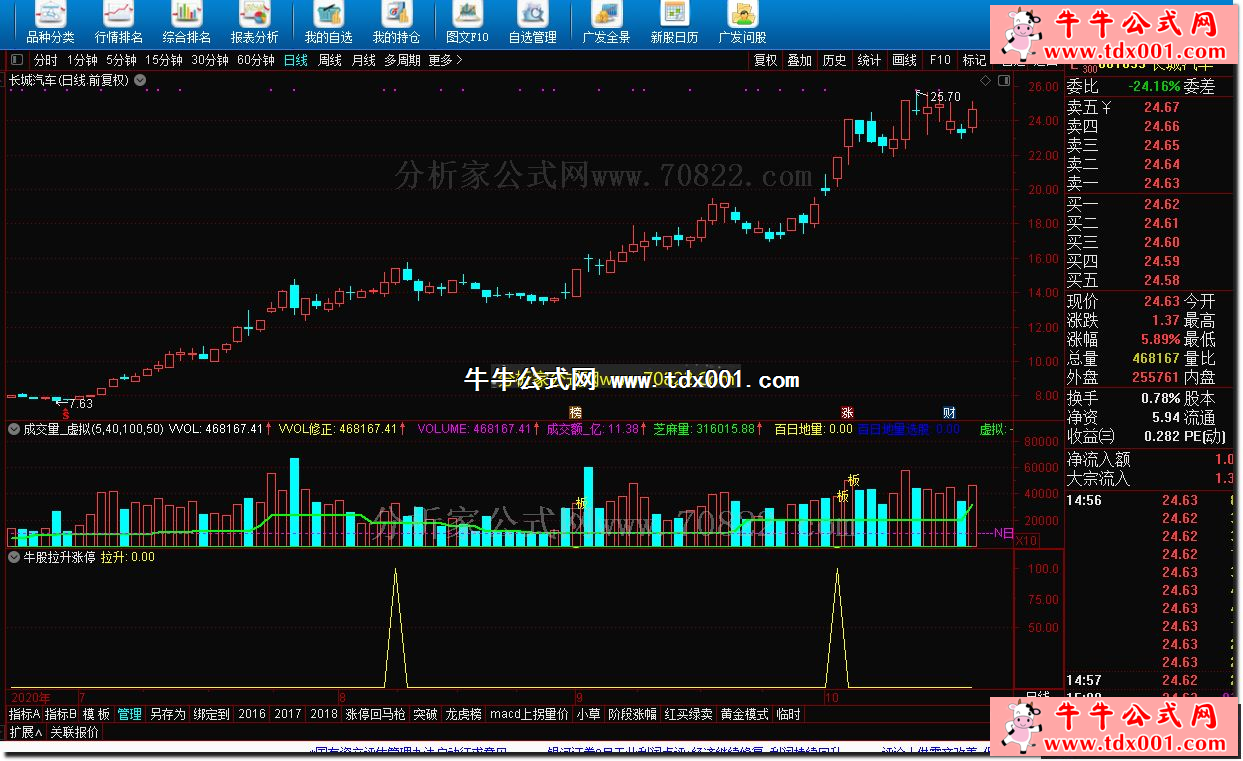The width and height of the screenshot is (1243, 761).
Task: Expand 长城汽车 chart title dropdown arrow
Action: (x=139, y=80)
